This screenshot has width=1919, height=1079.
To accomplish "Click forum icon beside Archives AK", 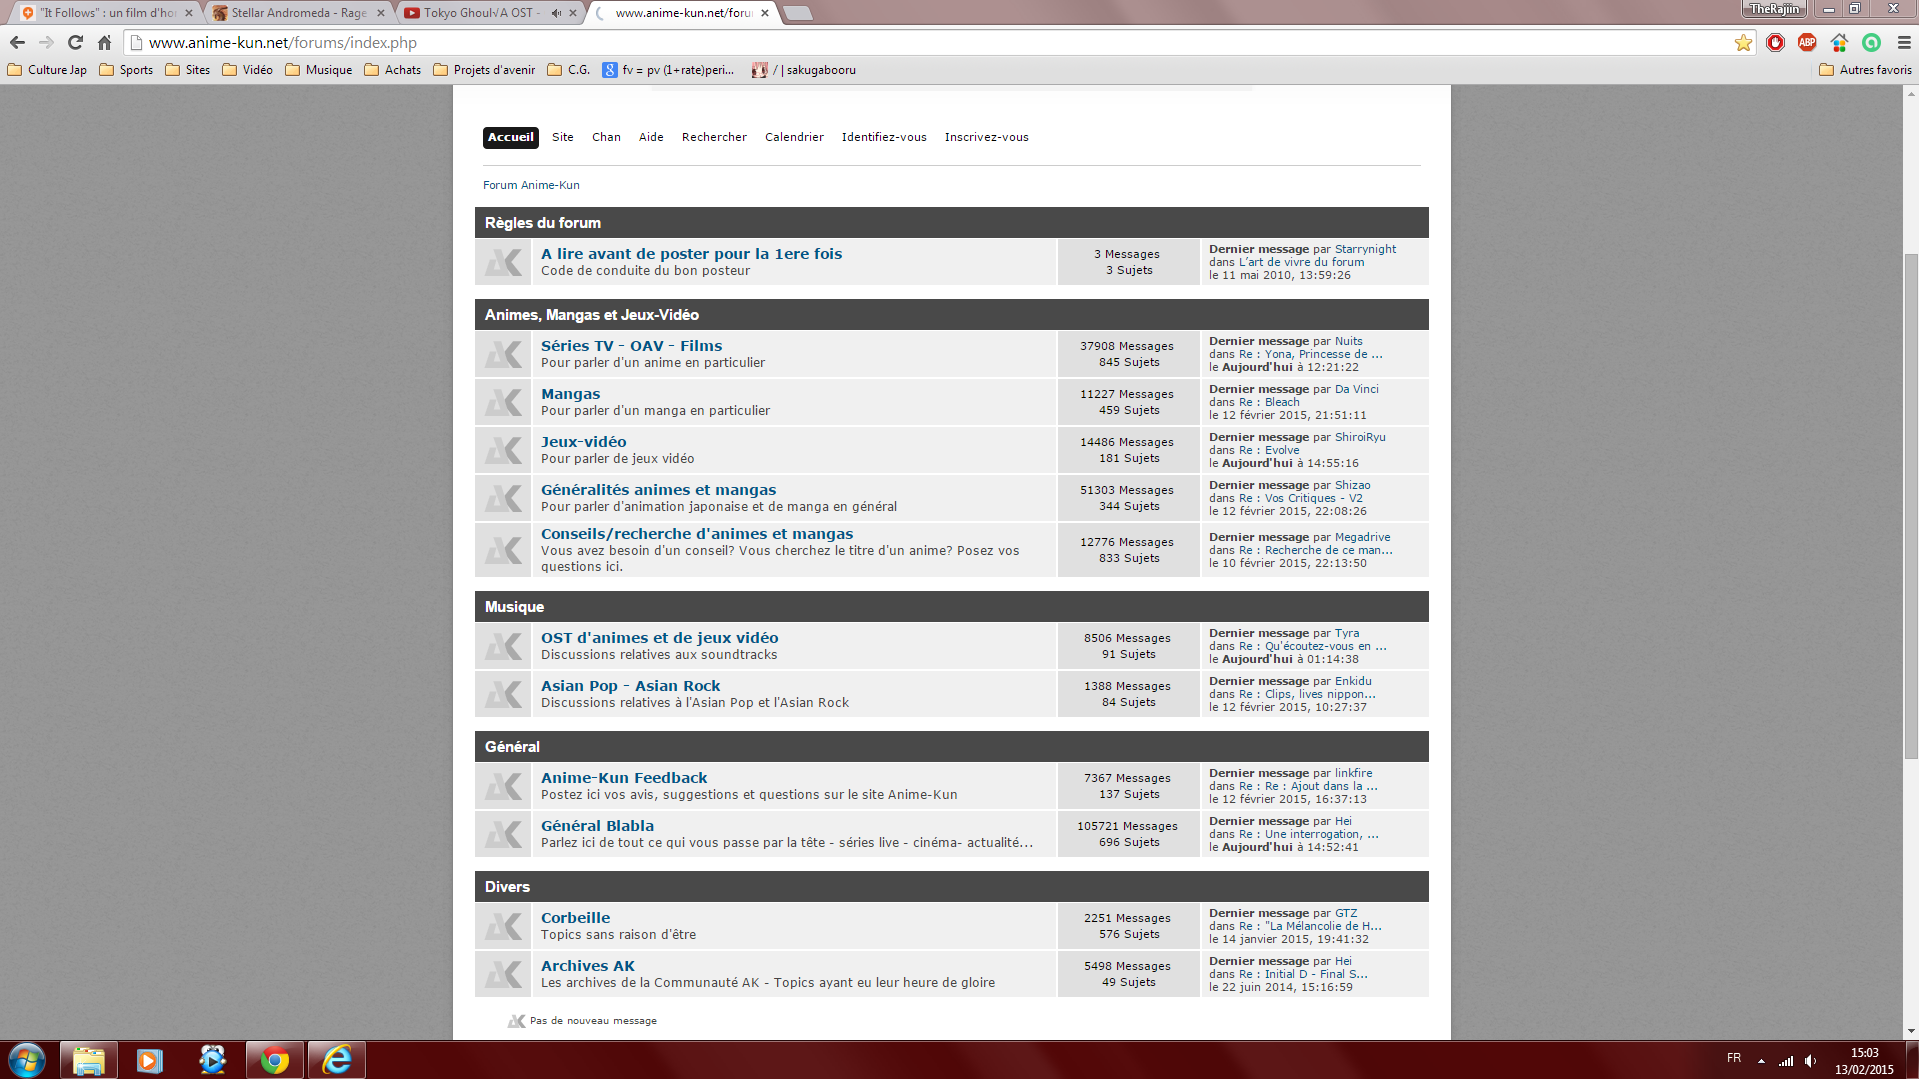I will point(503,974).
